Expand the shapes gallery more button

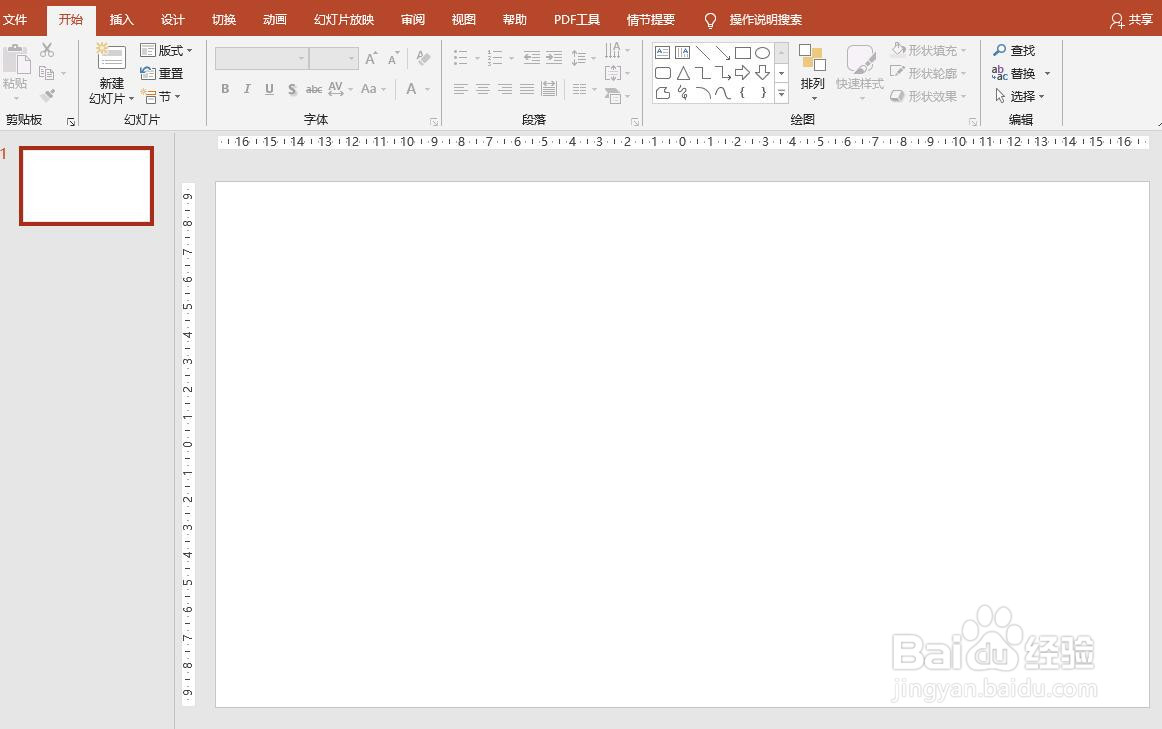pyautogui.click(x=781, y=93)
